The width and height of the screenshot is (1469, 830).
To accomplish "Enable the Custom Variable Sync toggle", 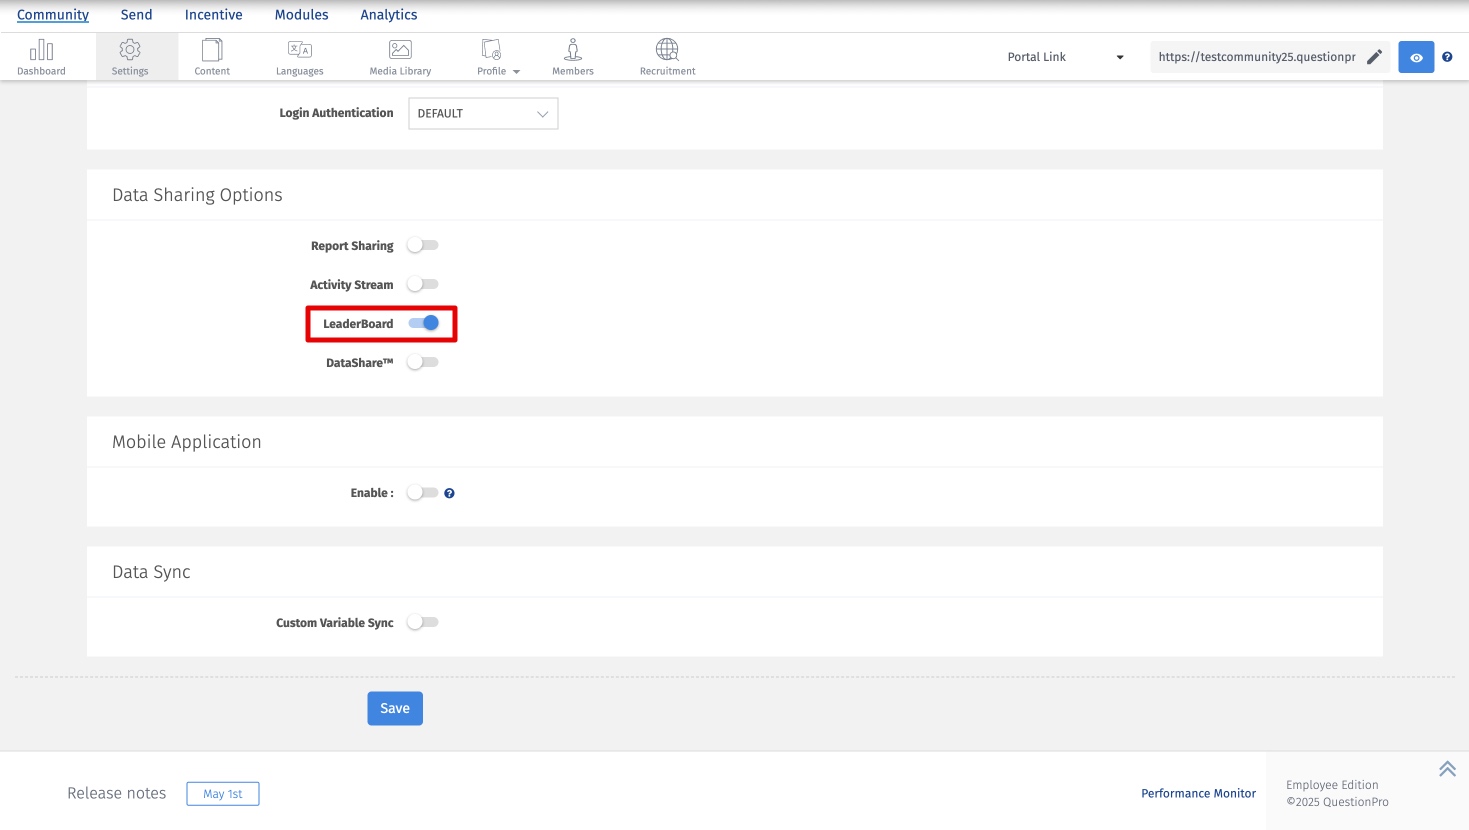I will point(423,622).
